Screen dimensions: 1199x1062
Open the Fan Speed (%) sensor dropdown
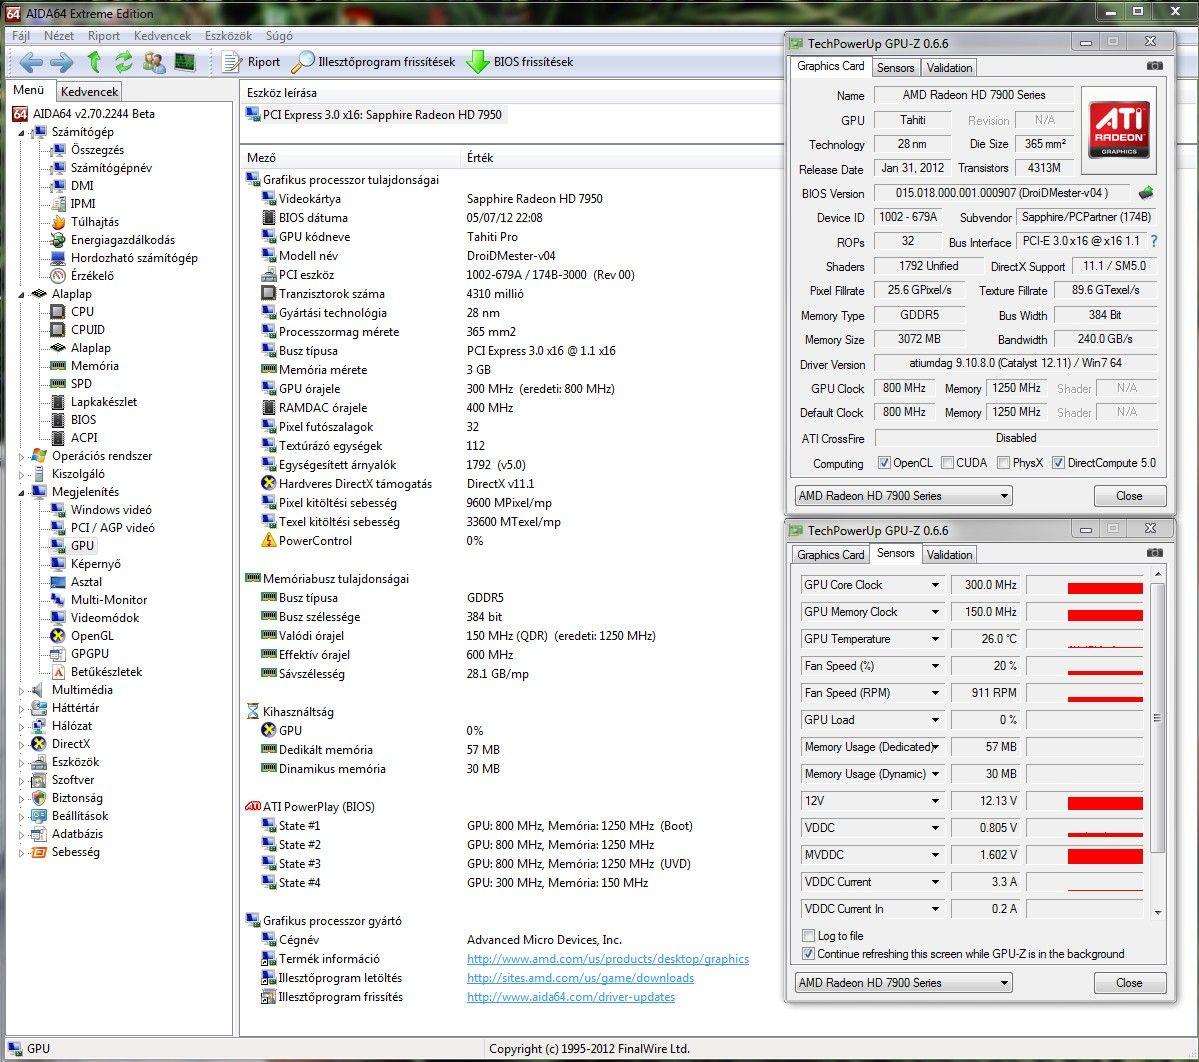tap(935, 666)
